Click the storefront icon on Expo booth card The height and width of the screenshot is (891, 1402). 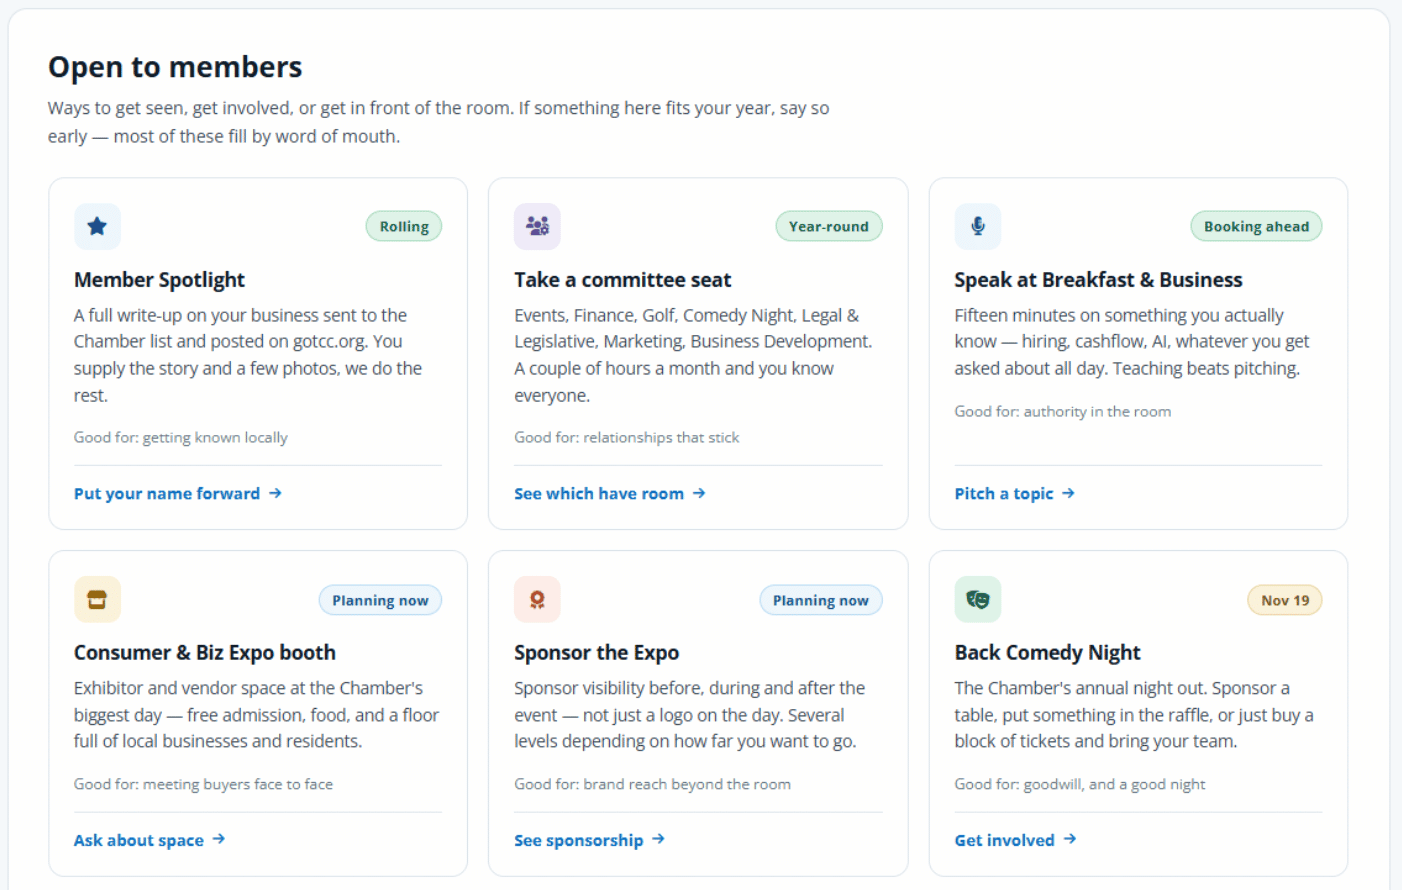point(97,599)
